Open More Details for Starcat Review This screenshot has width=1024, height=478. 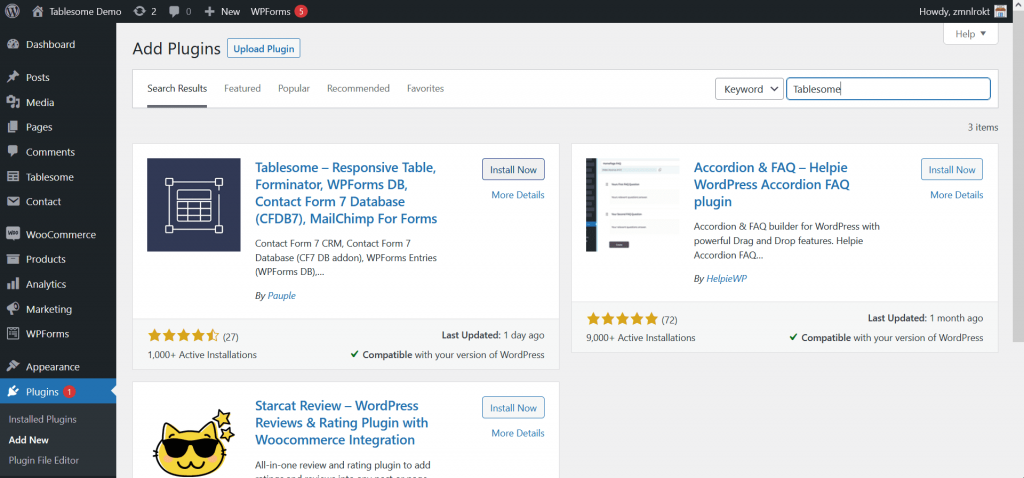pos(518,433)
